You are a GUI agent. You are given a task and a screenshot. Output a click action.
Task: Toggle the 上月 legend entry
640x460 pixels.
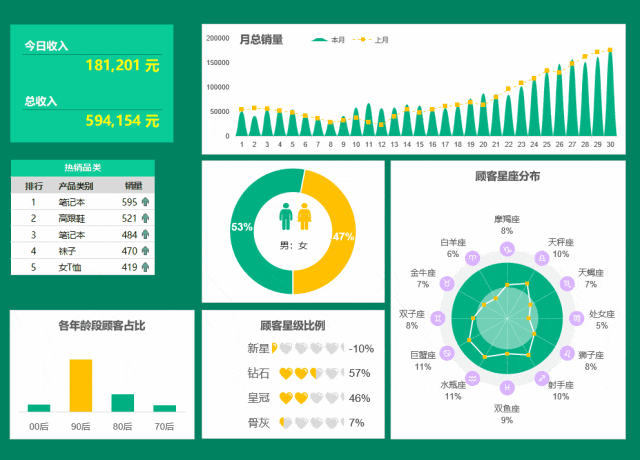(373, 40)
